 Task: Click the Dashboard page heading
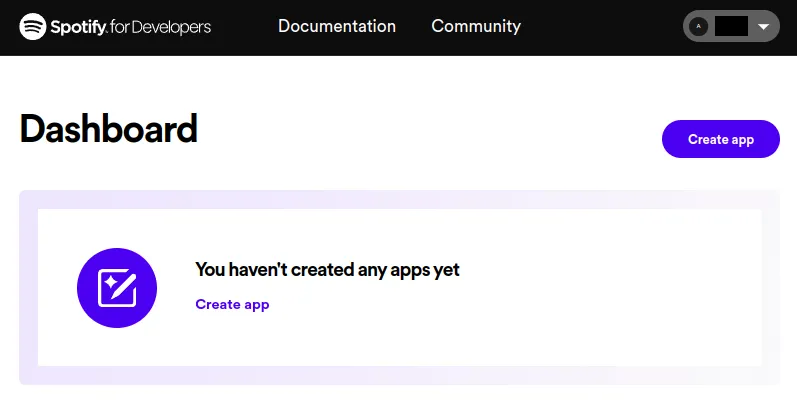[108, 130]
